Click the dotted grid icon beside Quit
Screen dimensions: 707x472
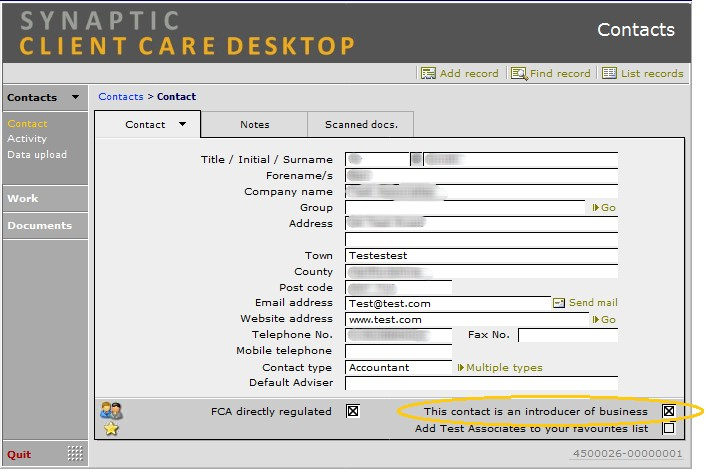(75, 454)
